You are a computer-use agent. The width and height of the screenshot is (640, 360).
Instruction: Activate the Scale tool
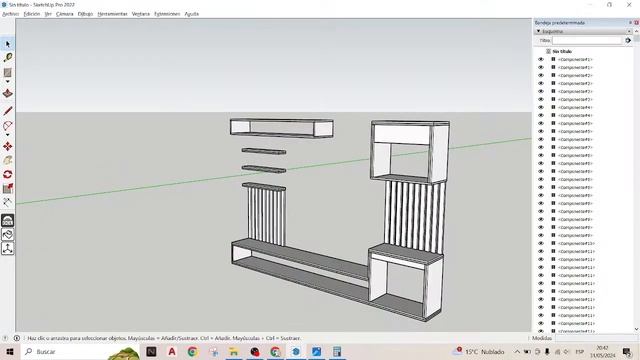(7, 188)
